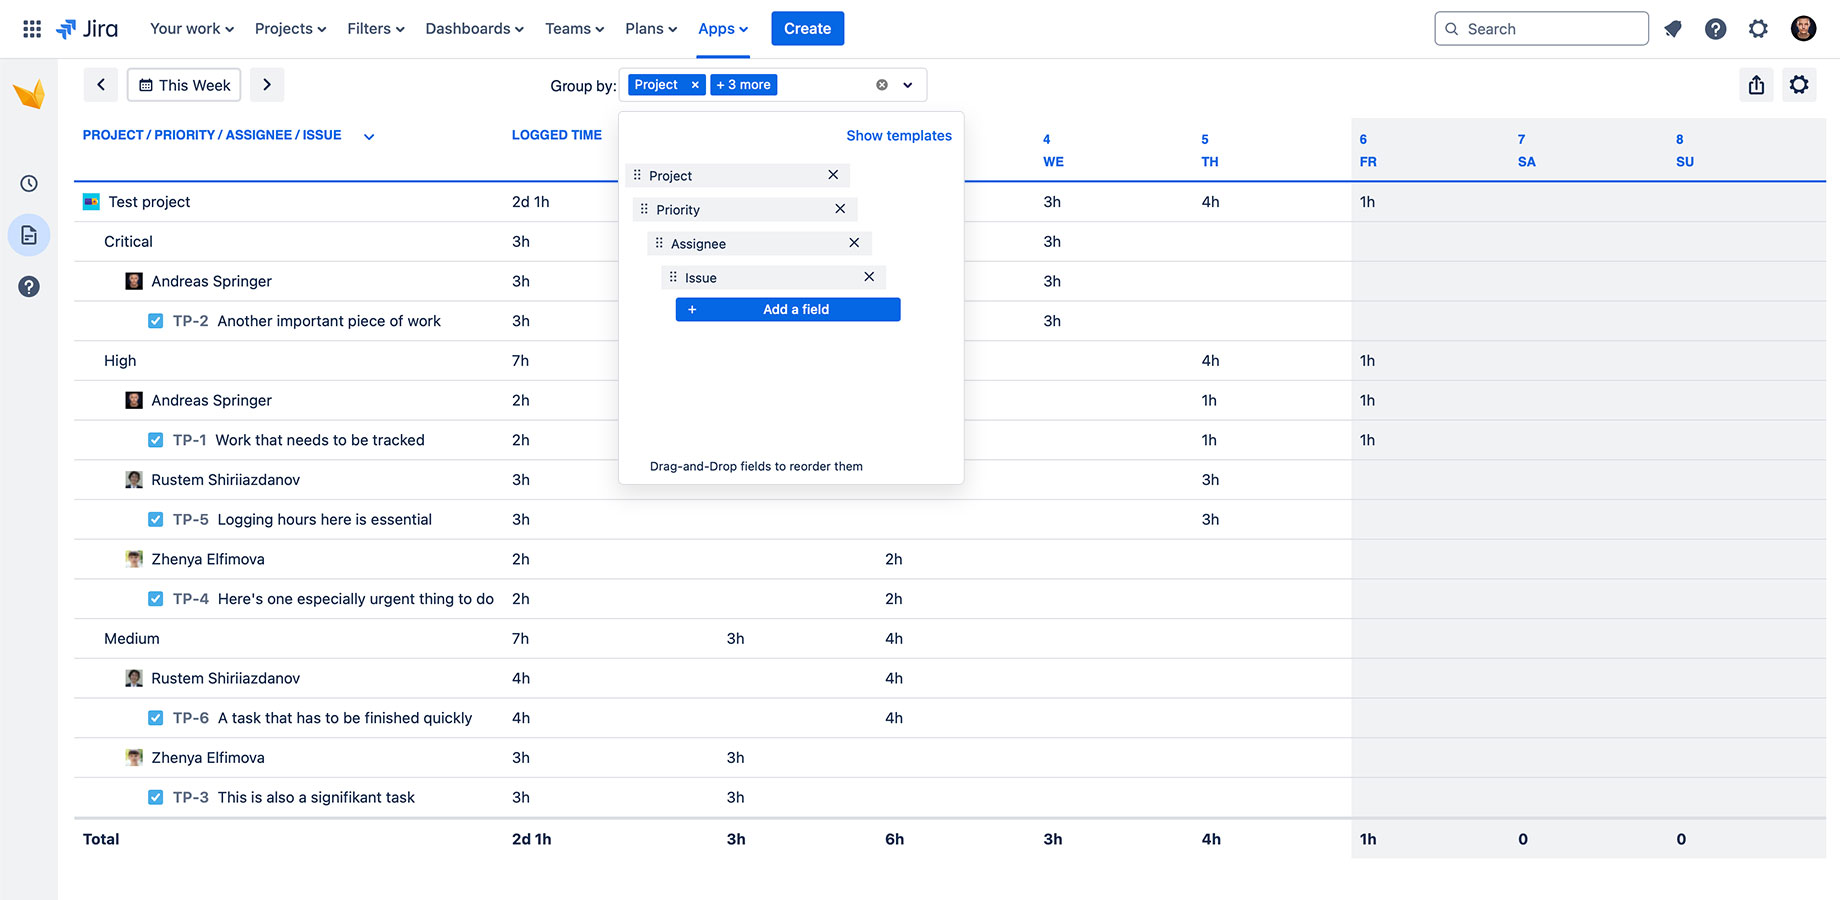Image resolution: width=1840 pixels, height=900 pixels.
Task: Open the help question mark icon in top bar
Action: click(1716, 29)
